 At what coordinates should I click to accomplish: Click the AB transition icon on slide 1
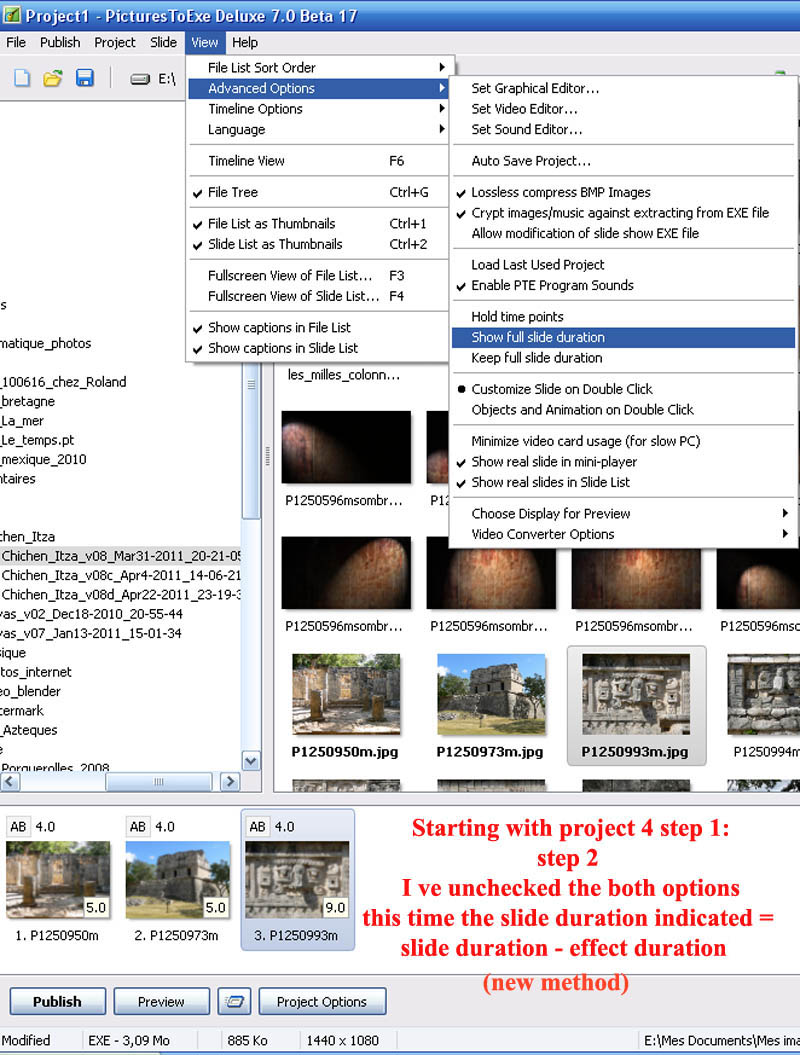(x=18, y=826)
